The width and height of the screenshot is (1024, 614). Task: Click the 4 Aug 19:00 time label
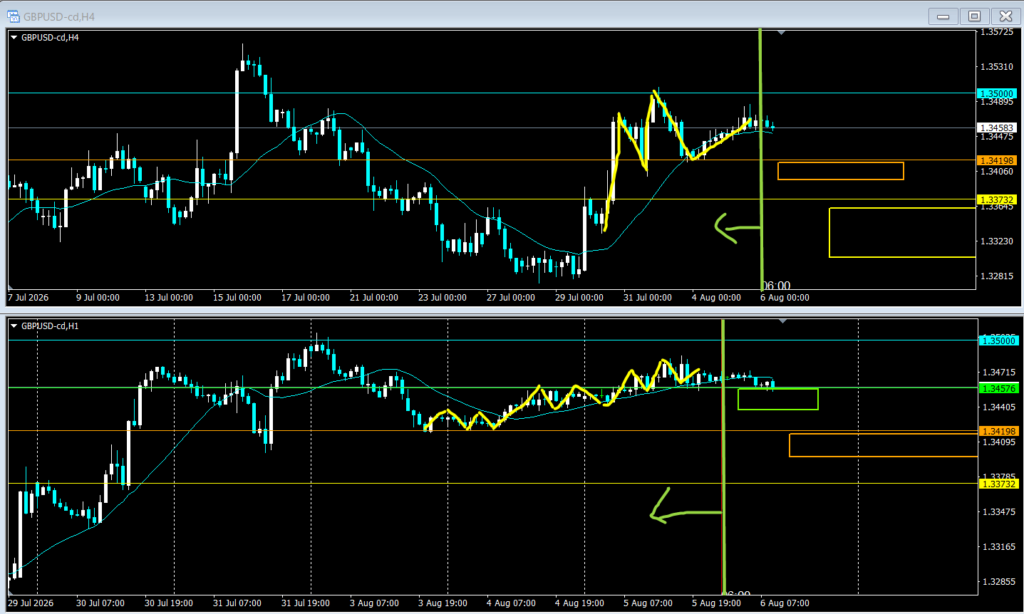580,603
